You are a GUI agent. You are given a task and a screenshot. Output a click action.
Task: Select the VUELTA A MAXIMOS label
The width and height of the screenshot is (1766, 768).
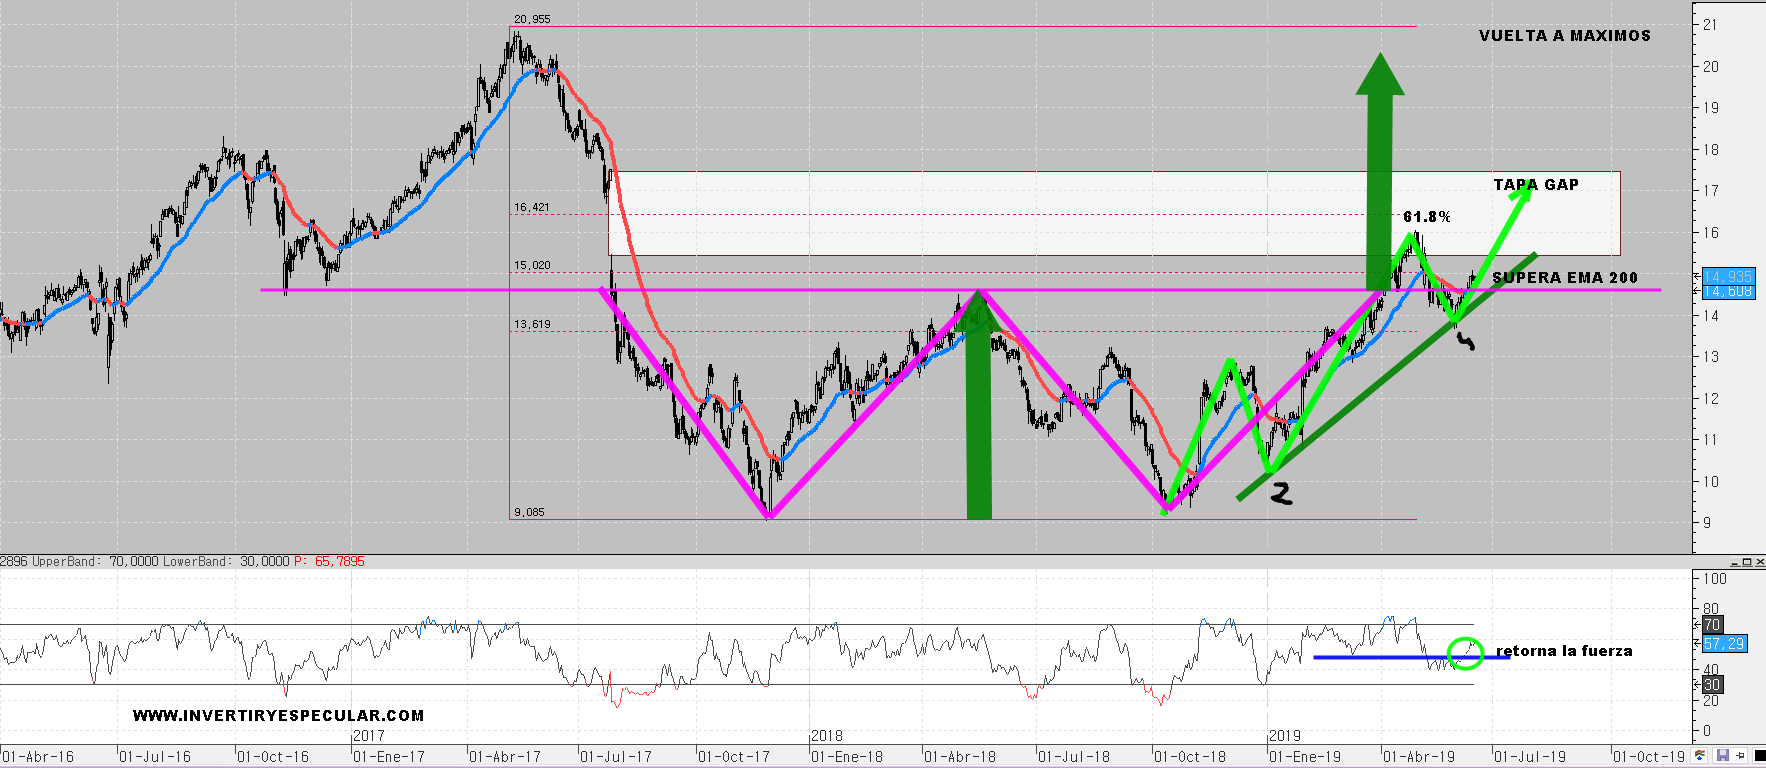(1565, 36)
